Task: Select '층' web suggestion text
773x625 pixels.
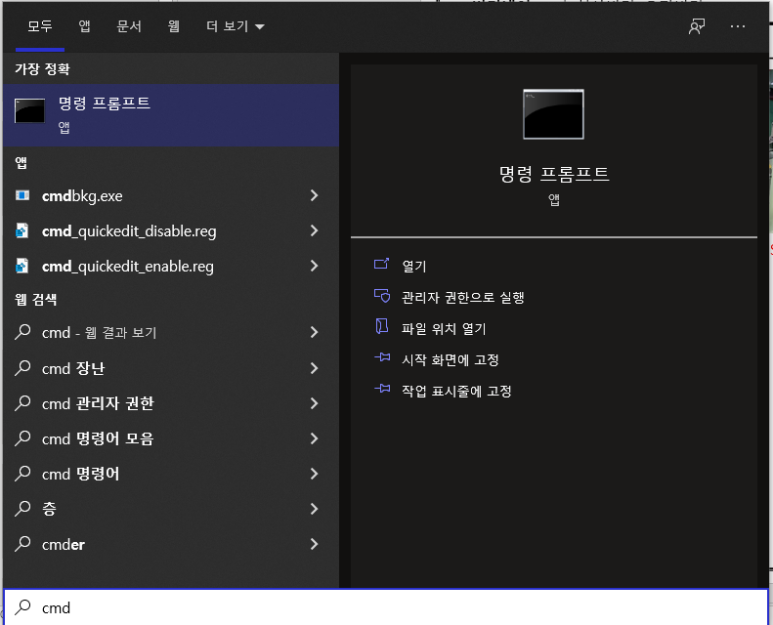Action: (49, 509)
